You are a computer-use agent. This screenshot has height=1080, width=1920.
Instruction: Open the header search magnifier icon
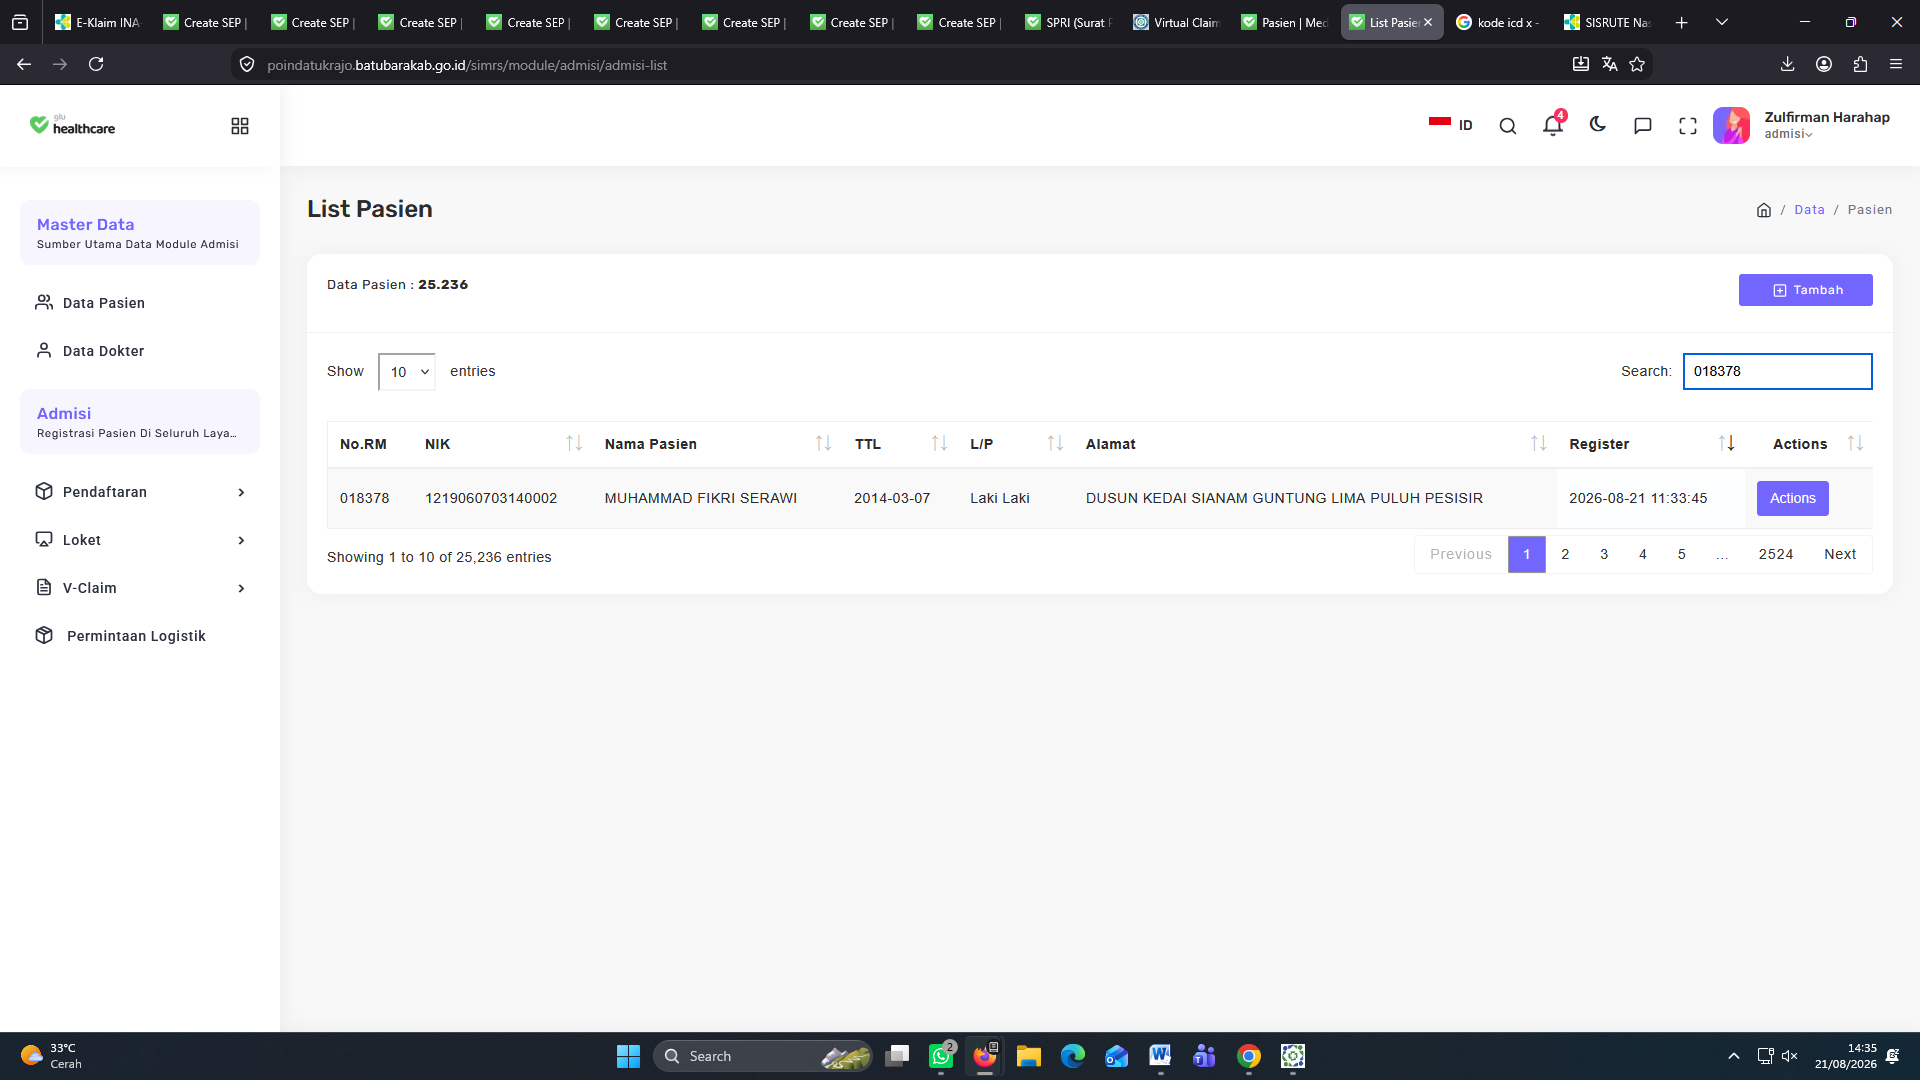(x=1508, y=126)
